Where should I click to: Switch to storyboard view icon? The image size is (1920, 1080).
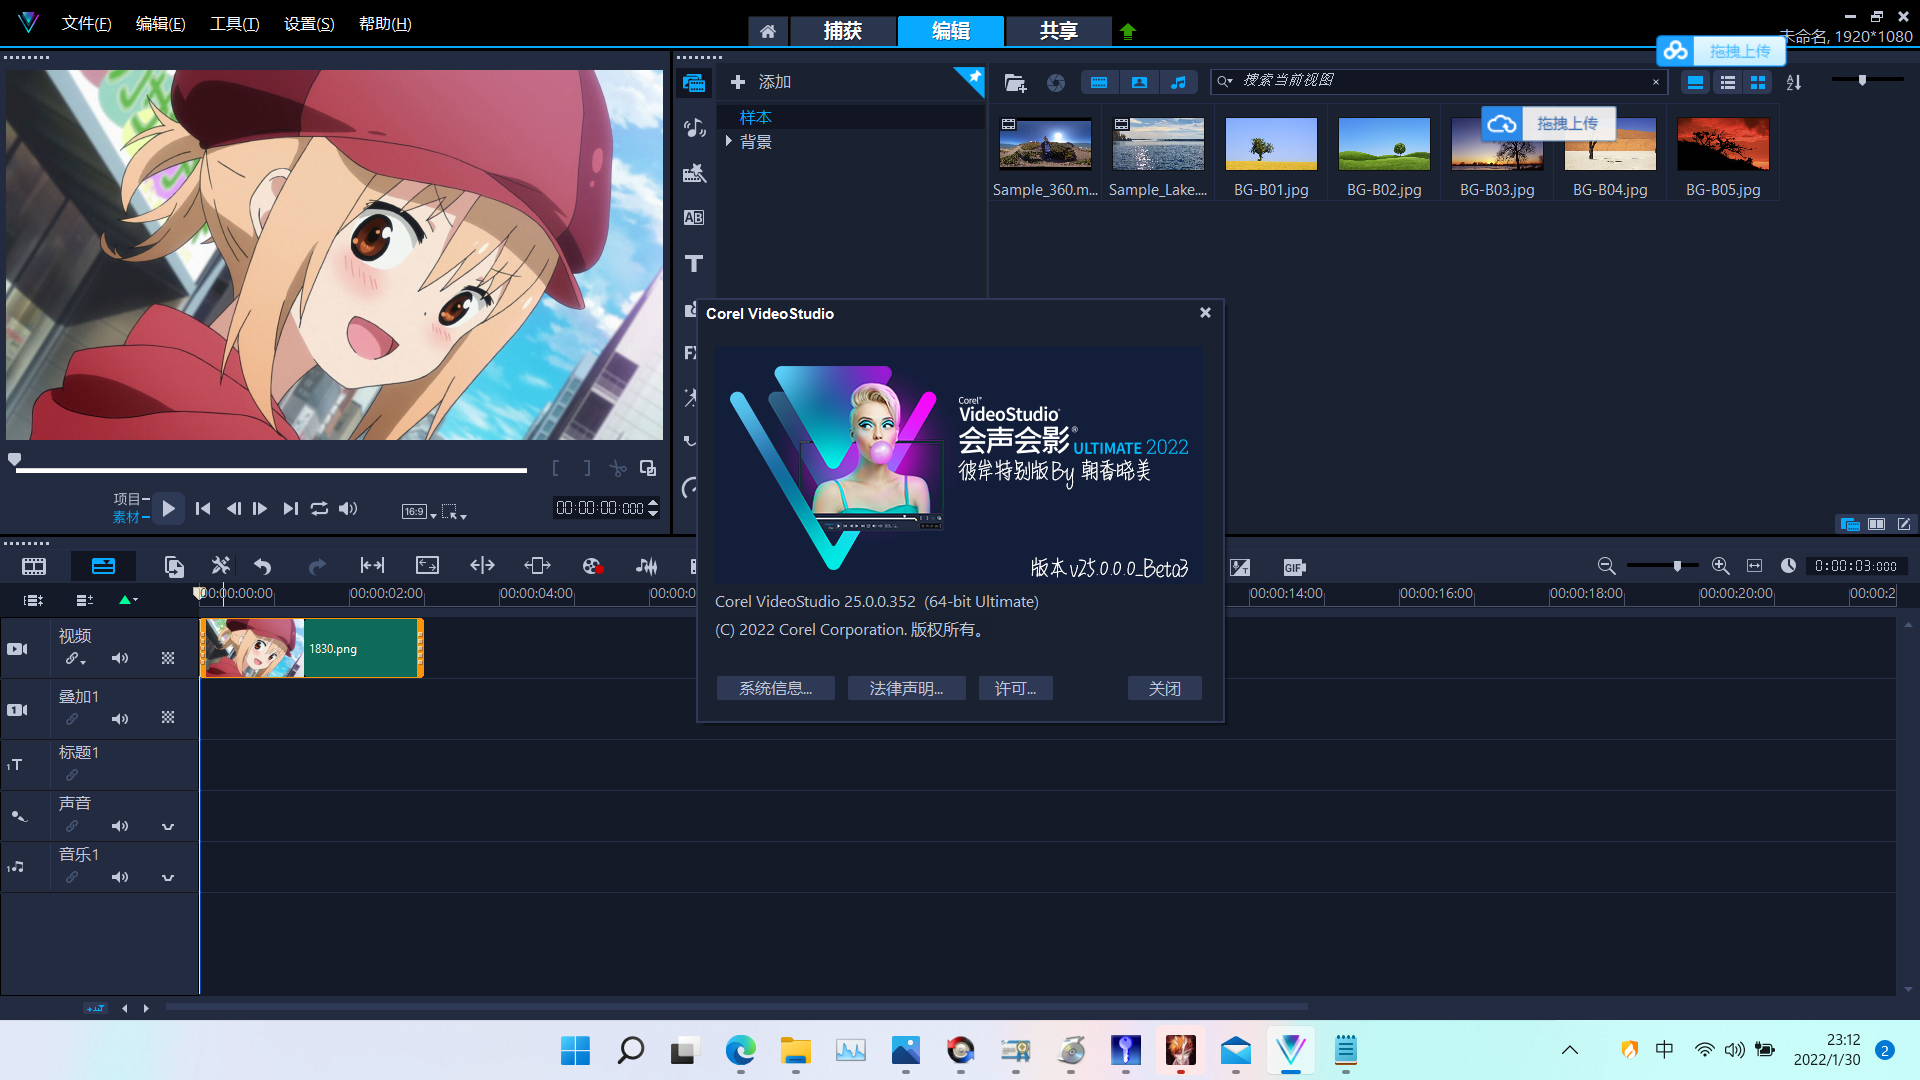pyautogui.click(x=34, y=567)
